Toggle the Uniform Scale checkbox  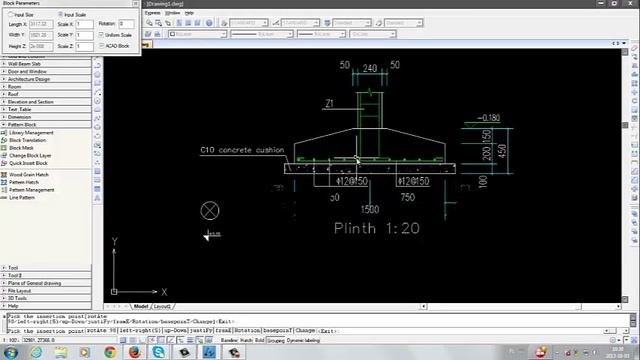(x=101, y=35)
